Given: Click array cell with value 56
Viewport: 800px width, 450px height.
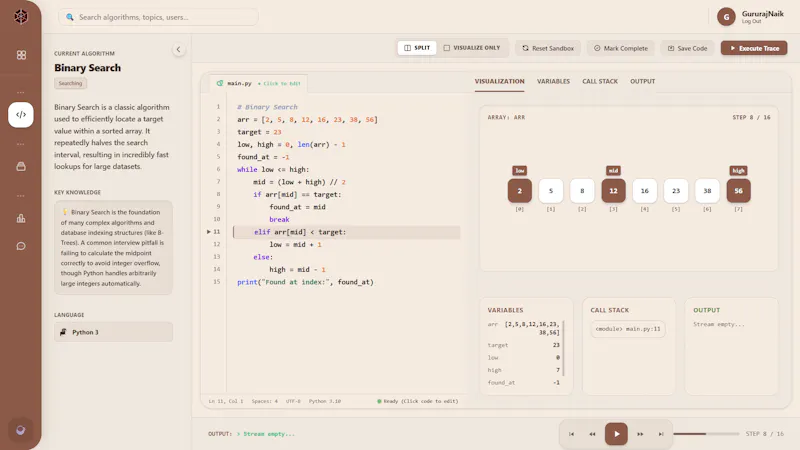Looking at the screenshot, I should 738,191.
